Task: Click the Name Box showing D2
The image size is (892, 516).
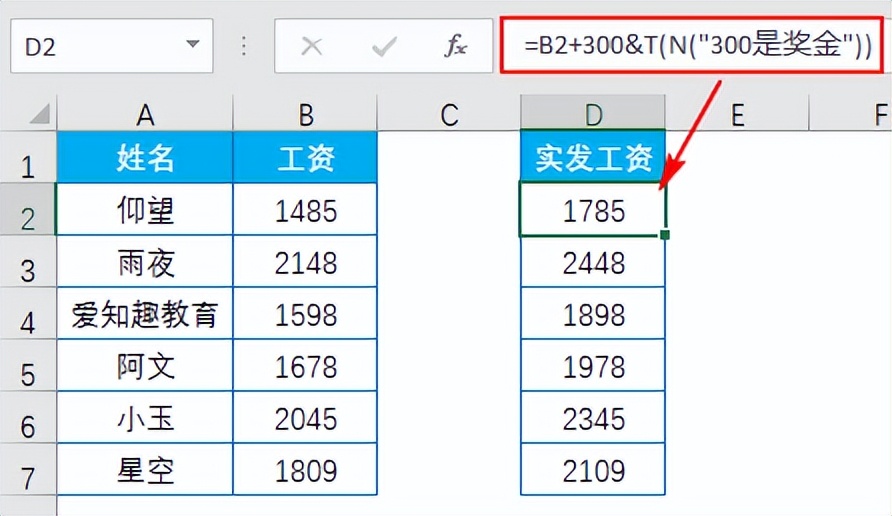Action: pos(112,46)
